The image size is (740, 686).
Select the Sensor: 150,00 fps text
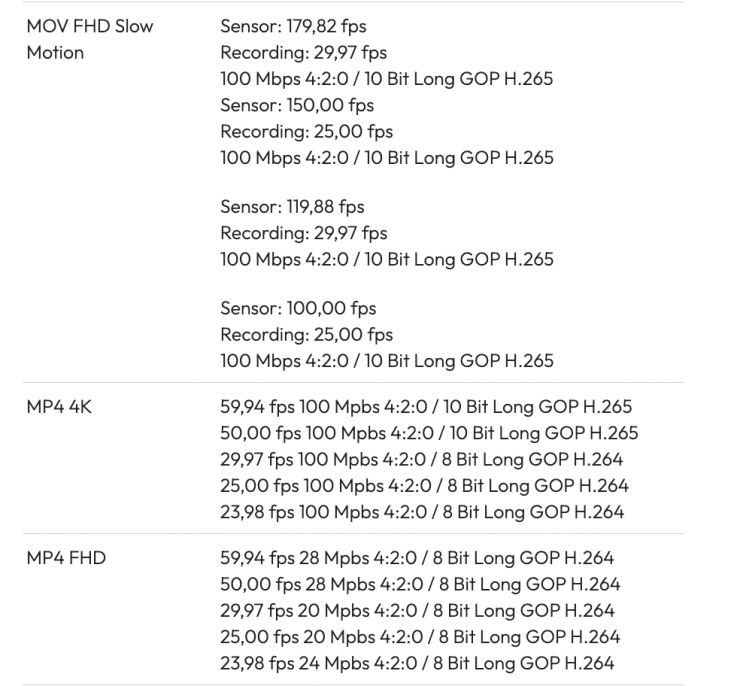pyautogui.click(x=297, y=105)
